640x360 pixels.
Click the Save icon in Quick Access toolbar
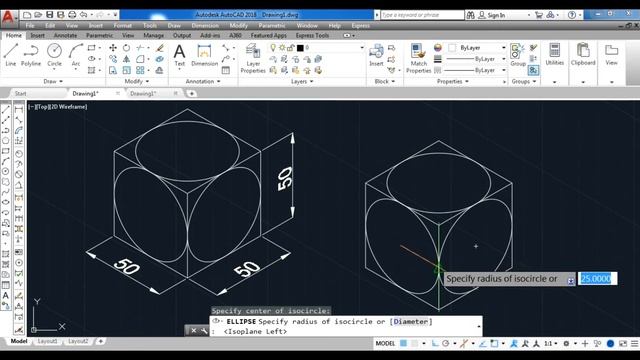point(49,15)
